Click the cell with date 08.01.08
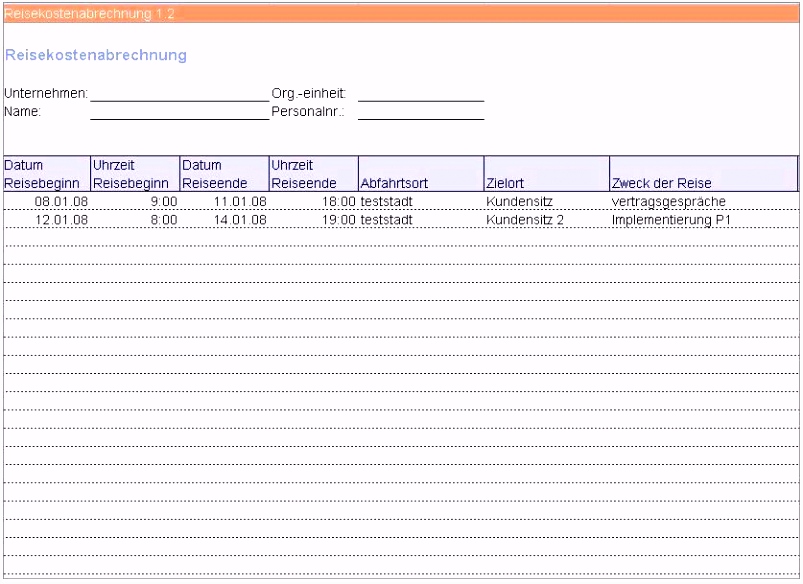Screen dimensions: 803x584 (x=47, y=201)
